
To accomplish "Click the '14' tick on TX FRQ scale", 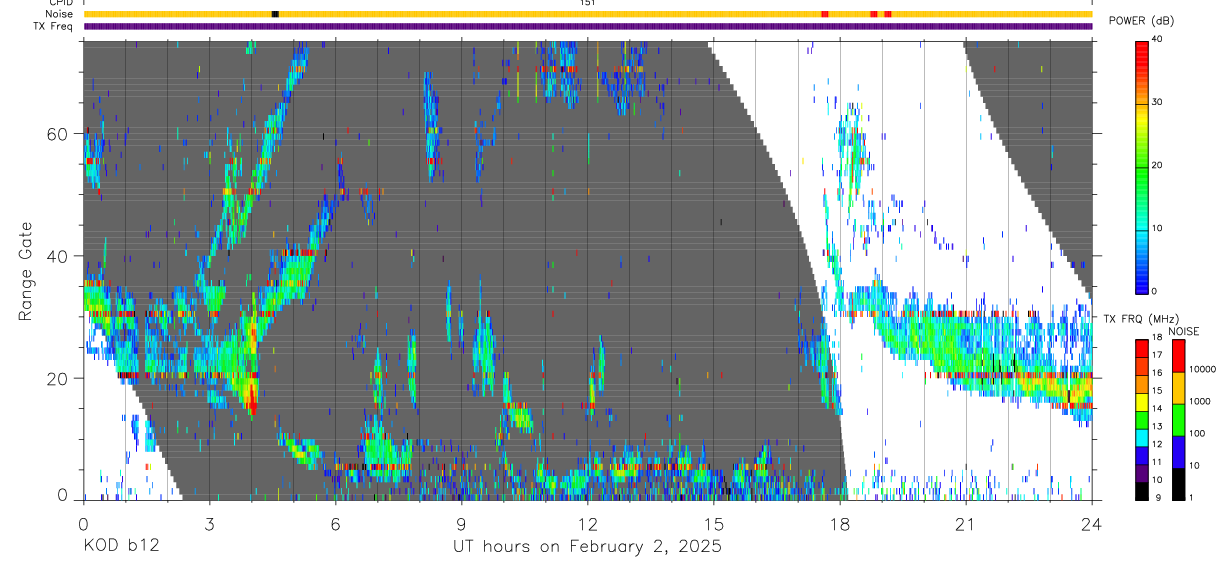I will point(1157,410).
